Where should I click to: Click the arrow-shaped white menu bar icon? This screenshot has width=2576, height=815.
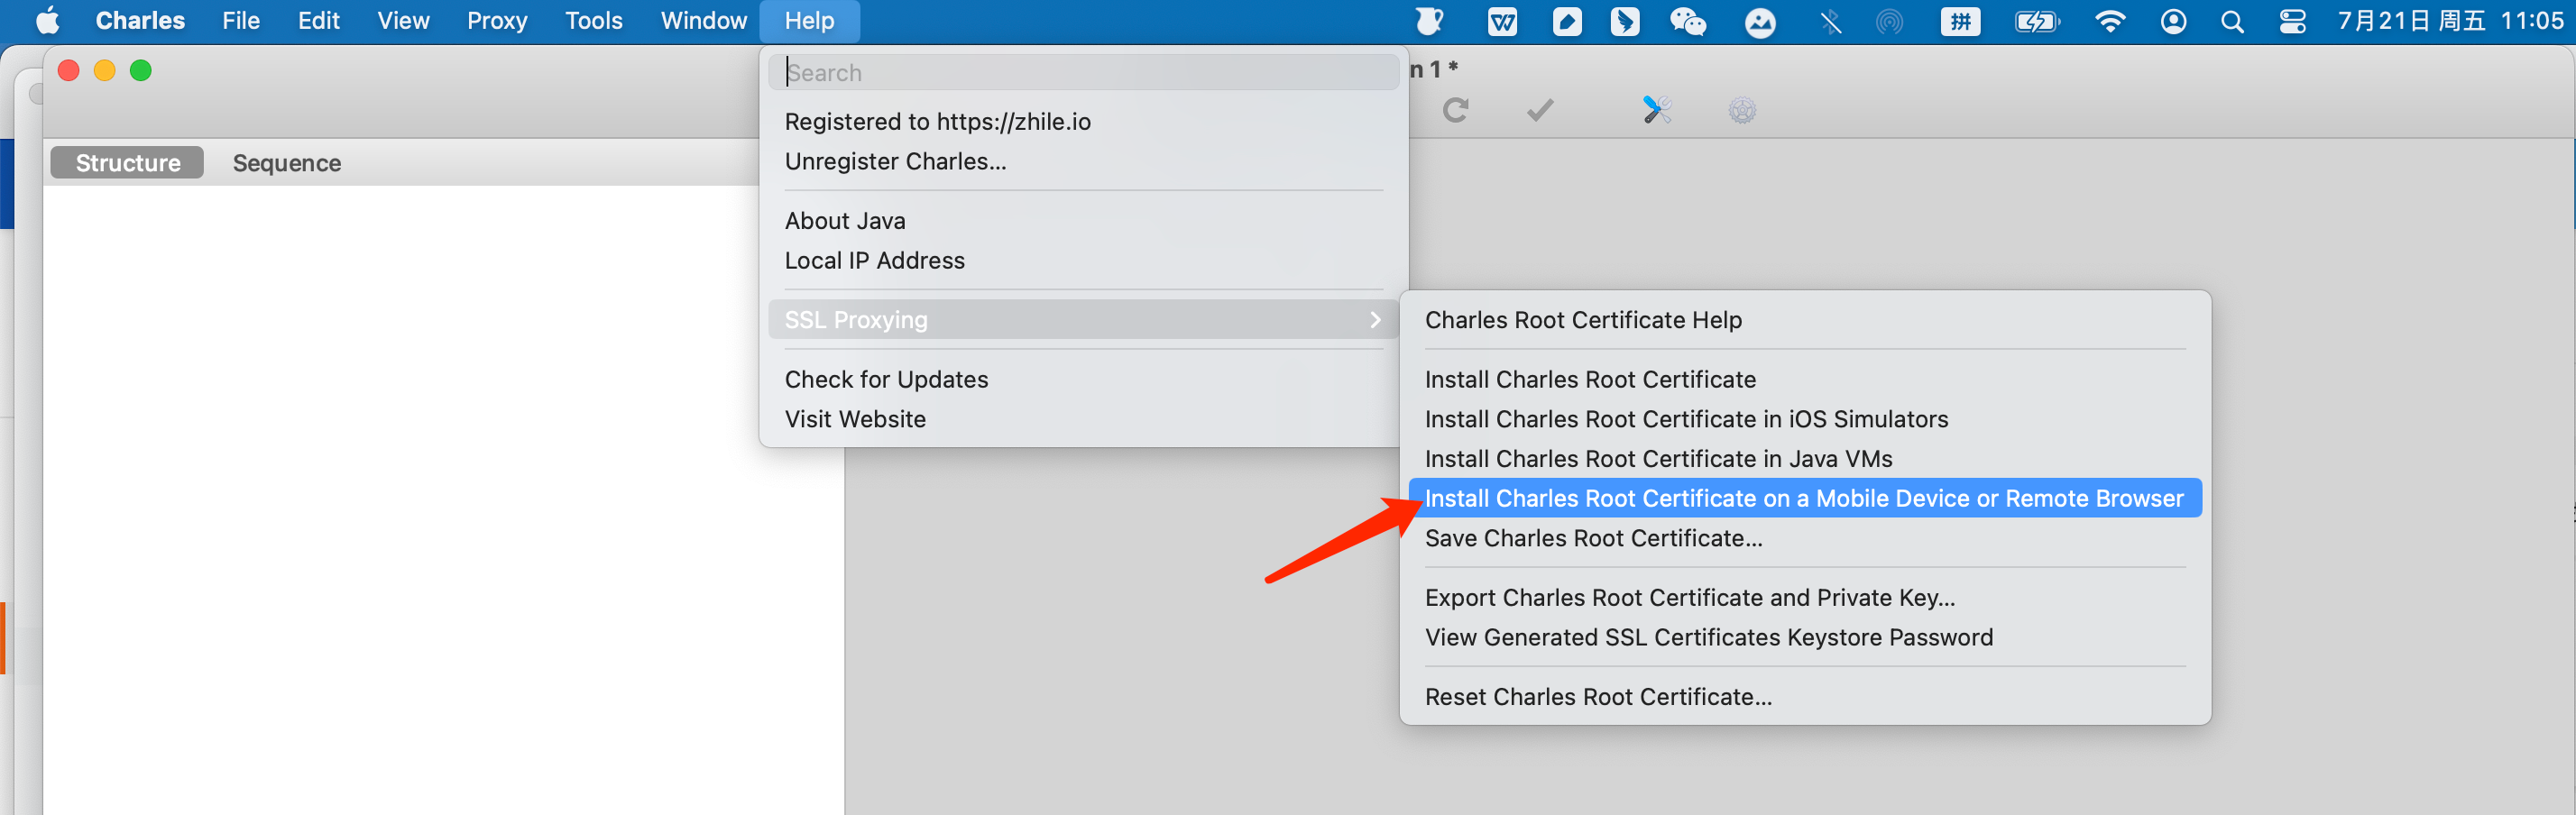pyautogui.click(x=1625, y=21)
